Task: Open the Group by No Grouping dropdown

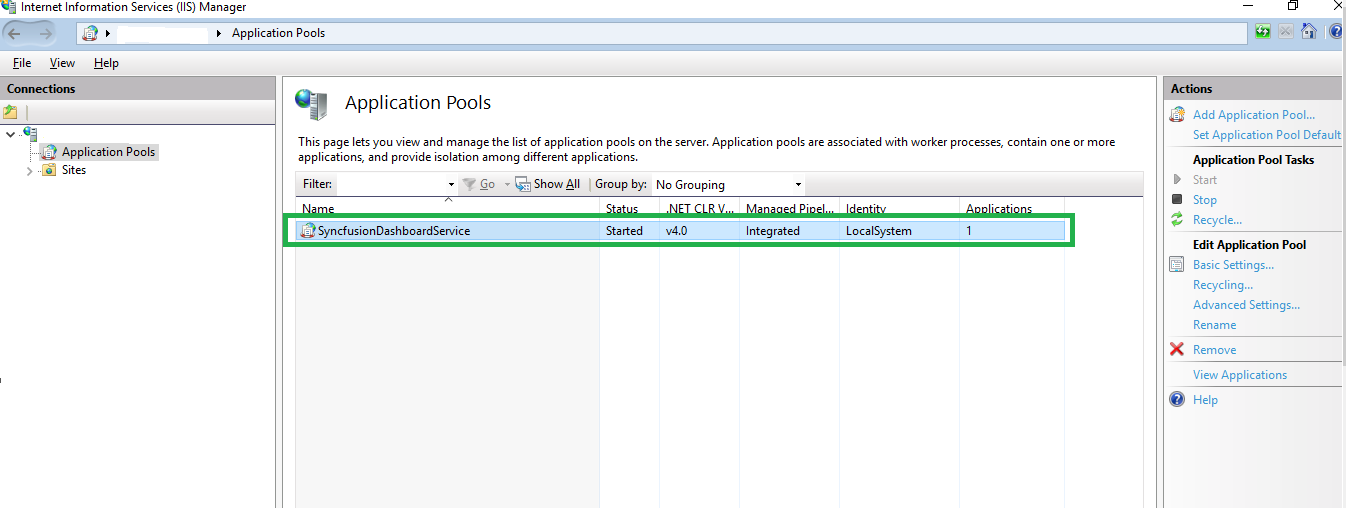Action: pos(728,185)
